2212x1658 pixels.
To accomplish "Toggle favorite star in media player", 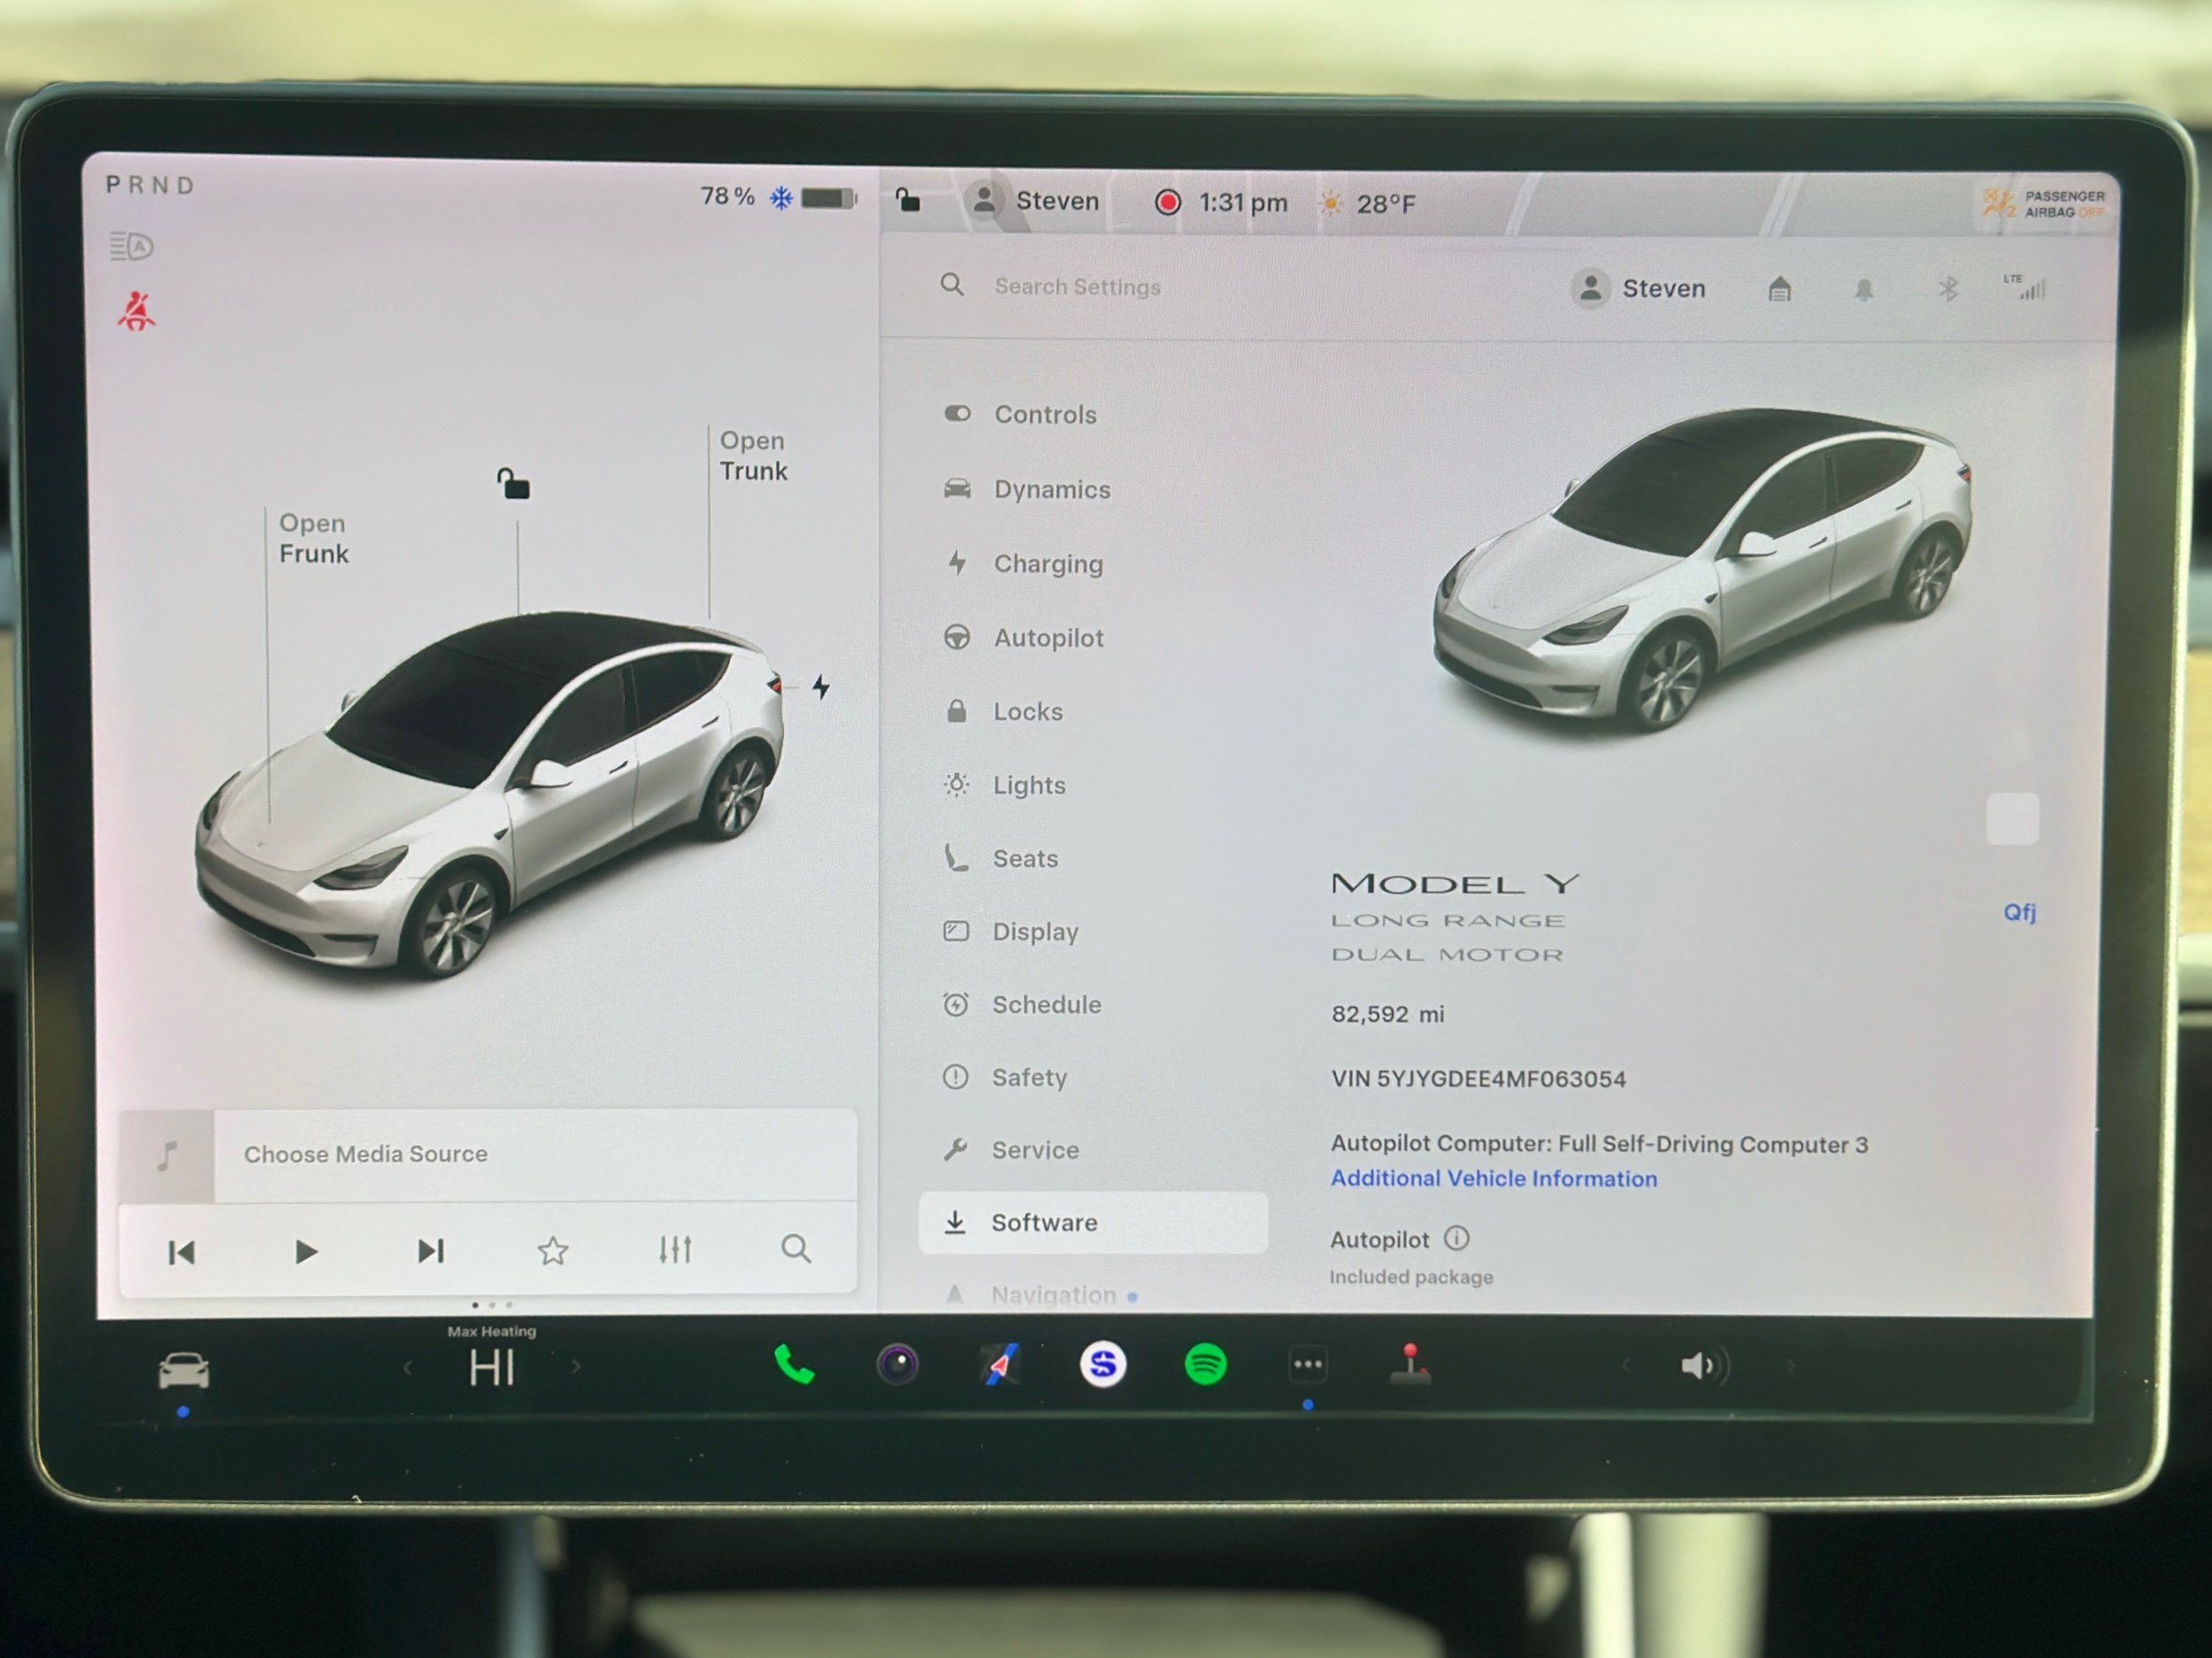I will point(553,1250).
